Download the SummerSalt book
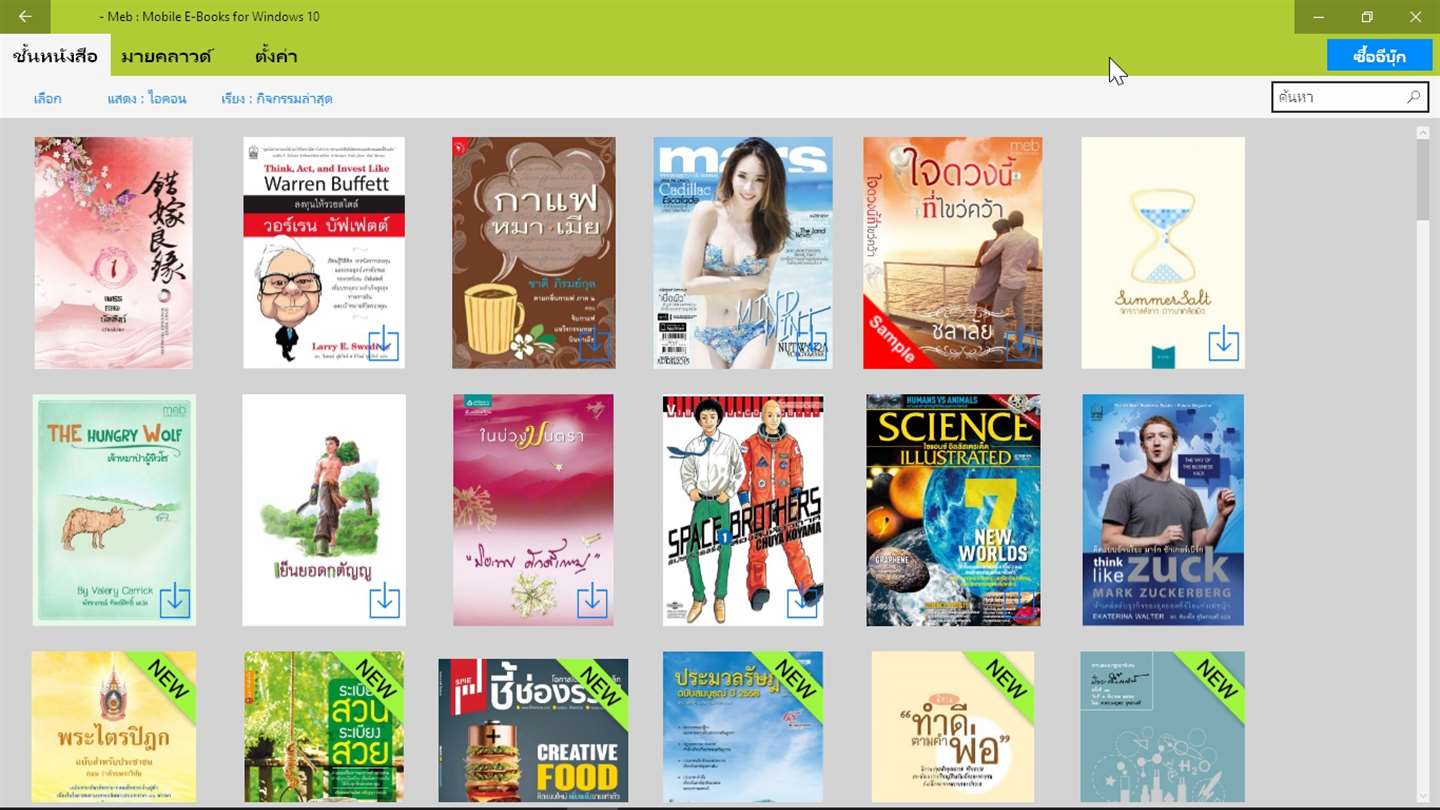The width and height of the screenshot is (1440, 810). click(1223, 345)
